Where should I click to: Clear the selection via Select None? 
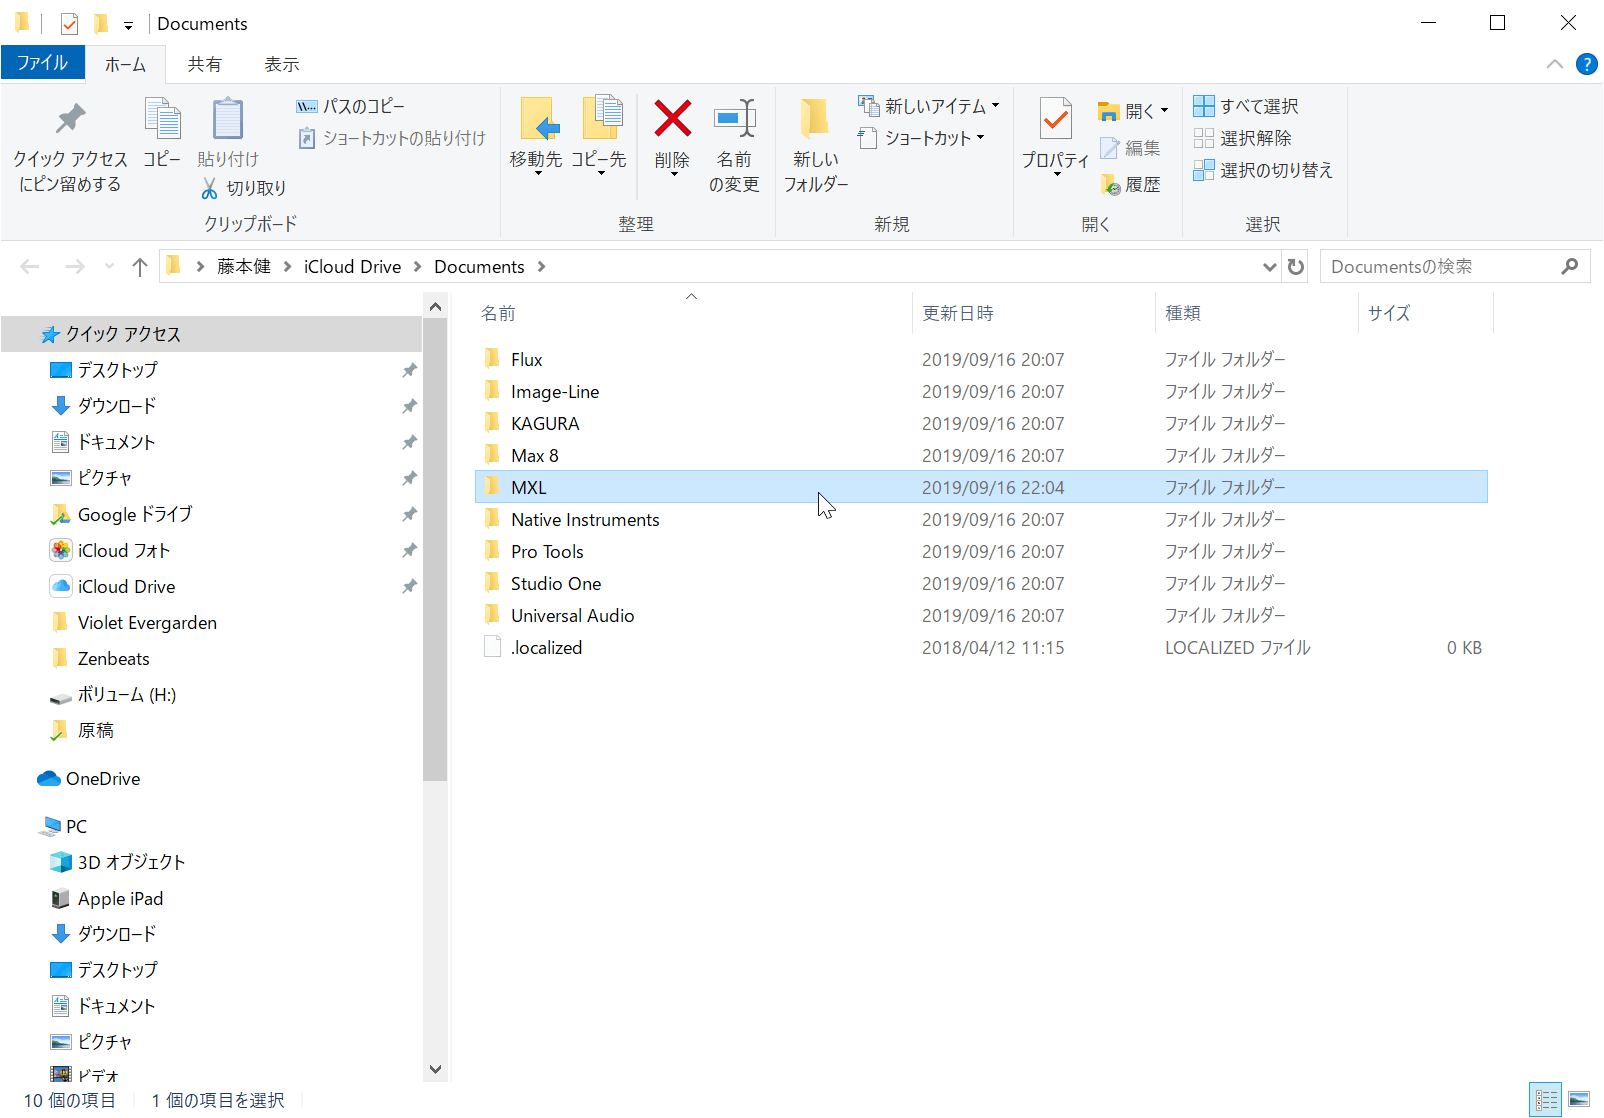(x=1243, y=138)
